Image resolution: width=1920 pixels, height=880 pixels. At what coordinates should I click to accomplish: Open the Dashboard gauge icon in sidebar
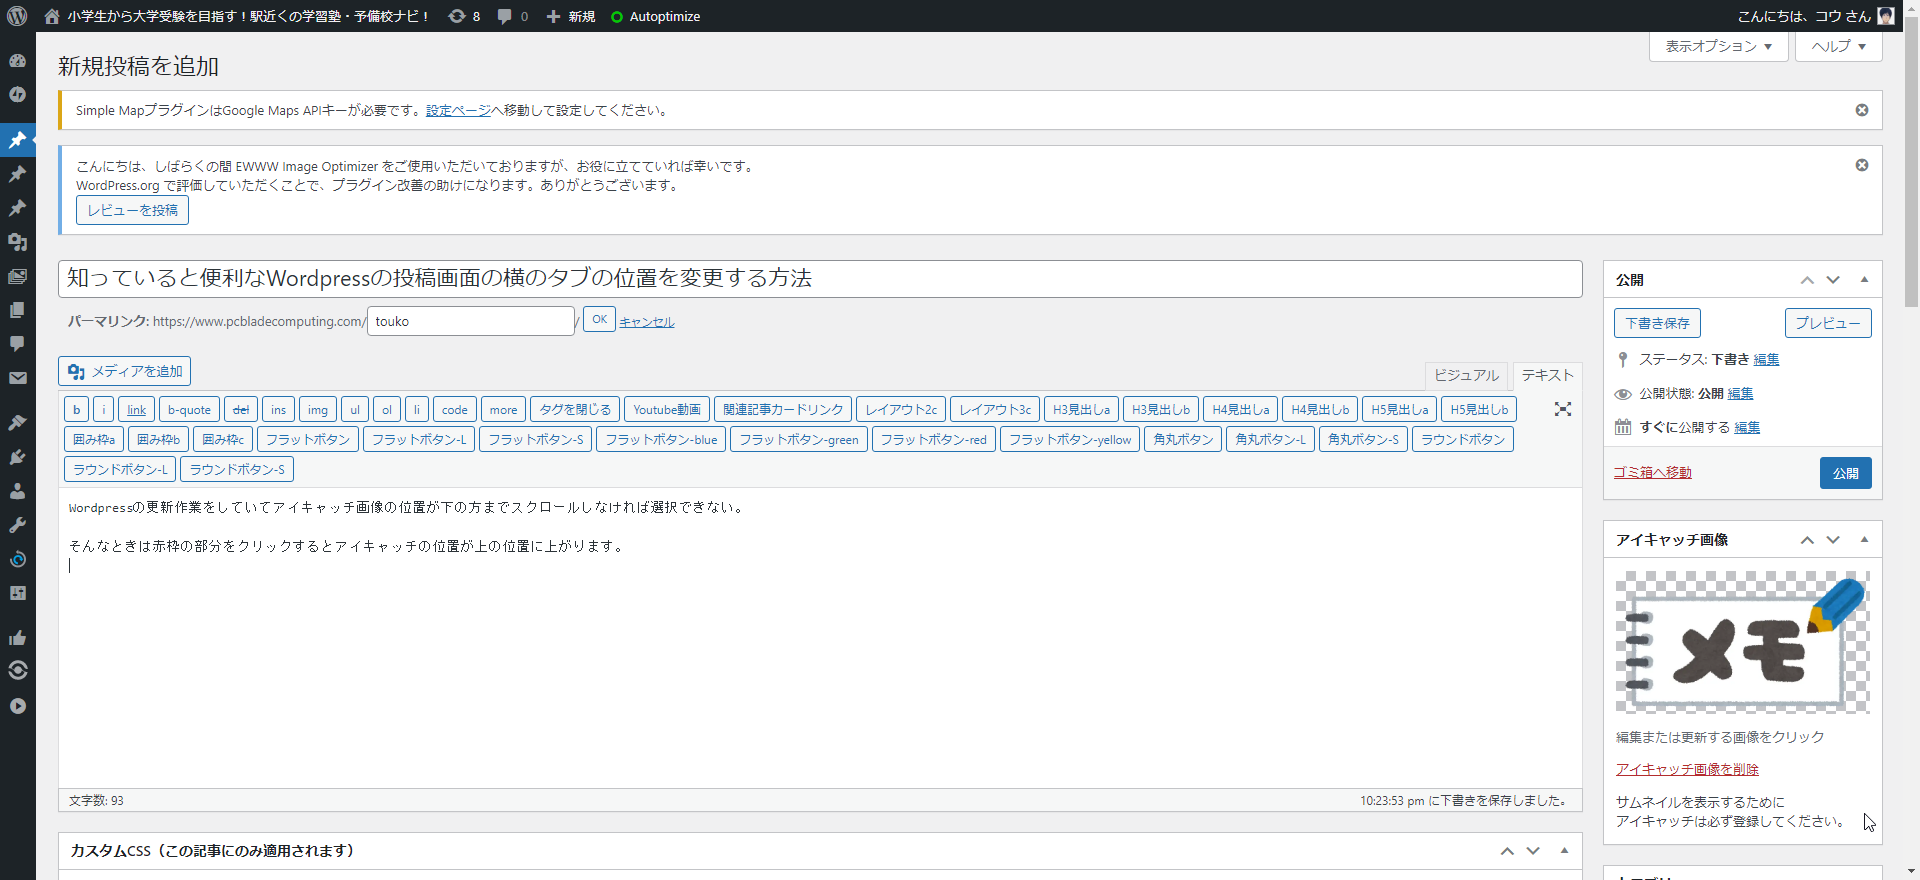[17, 60]
